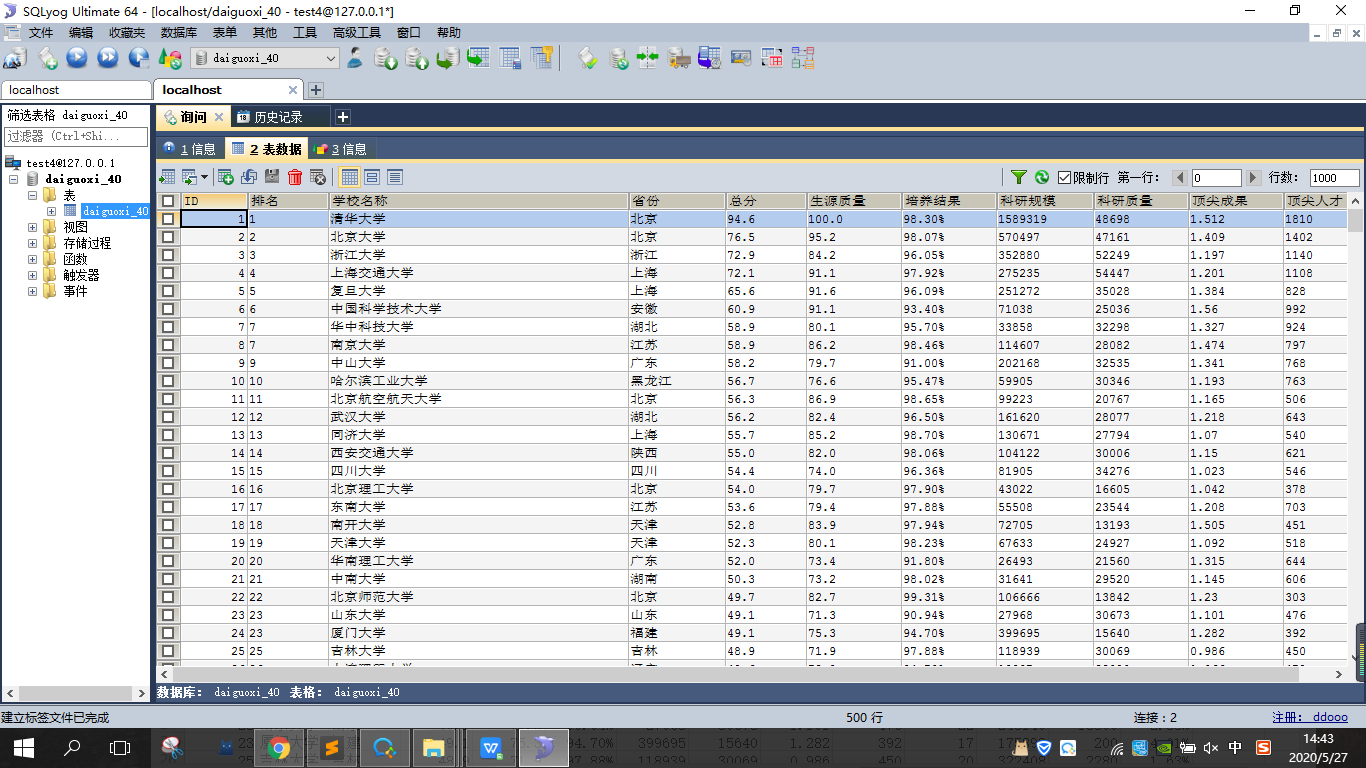Click the green filter funnel icon

pyautogui.click(x=1019, y=177)
